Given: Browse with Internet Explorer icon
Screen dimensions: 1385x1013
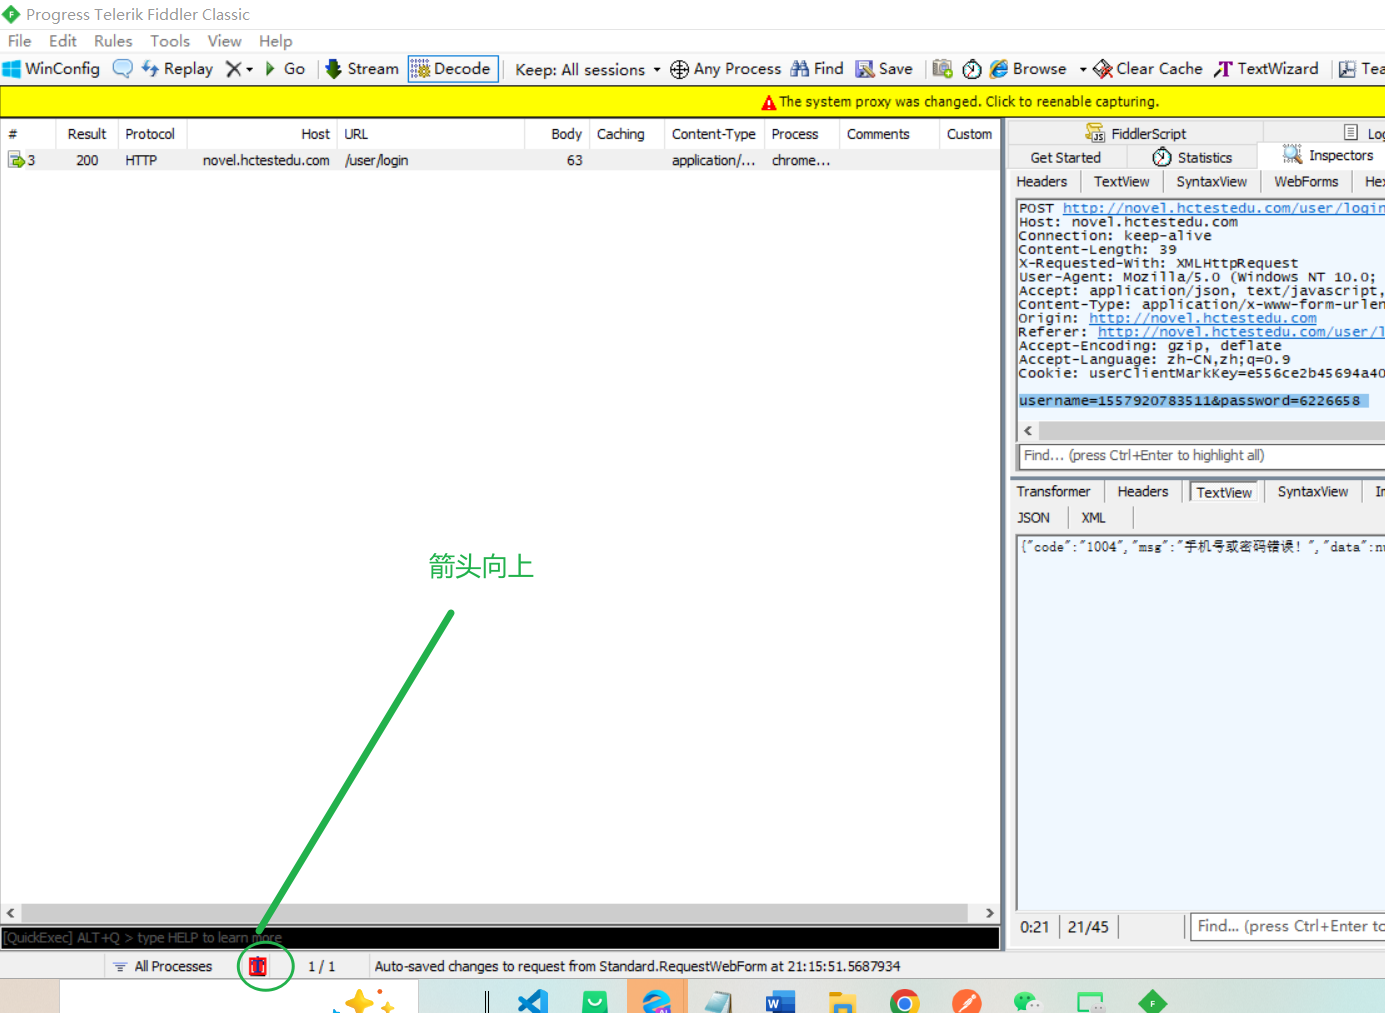Looking at the screenshot, I should [x=1028, y=68].
